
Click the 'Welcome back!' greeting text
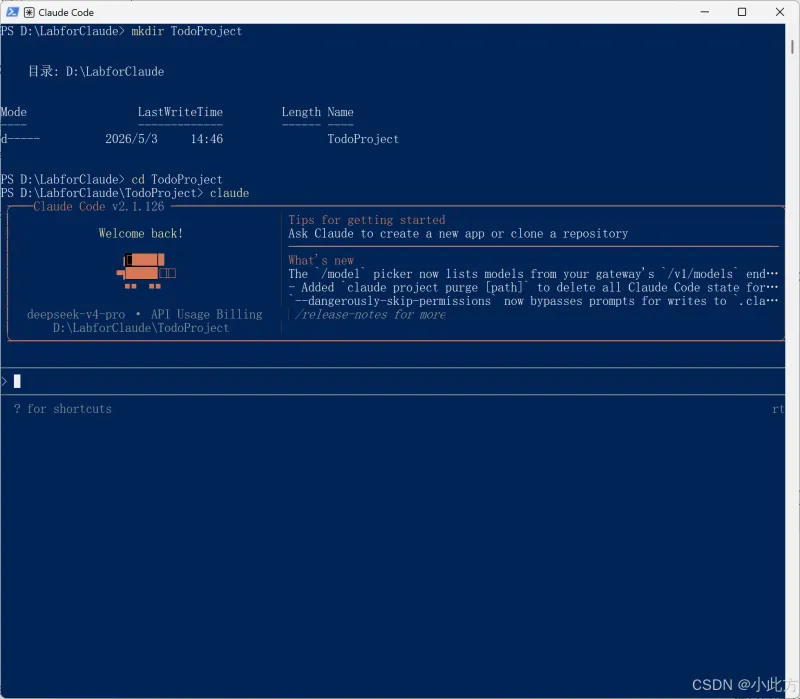[141, 234]
